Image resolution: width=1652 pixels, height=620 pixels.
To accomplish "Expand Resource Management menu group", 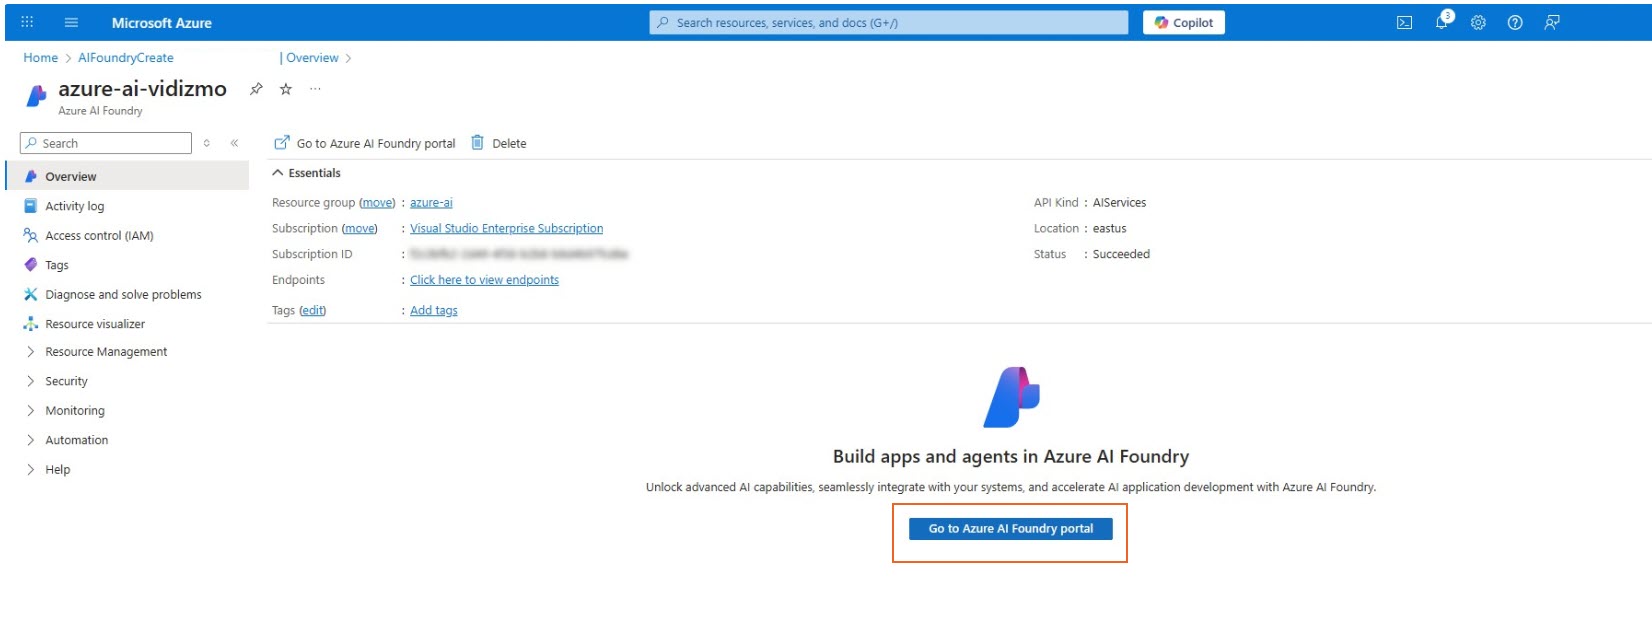I will coord(31,352).
